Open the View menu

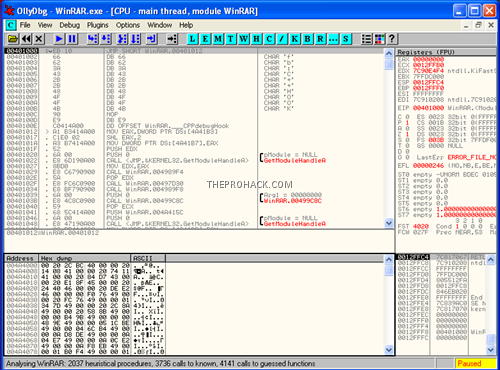point(45,25)
